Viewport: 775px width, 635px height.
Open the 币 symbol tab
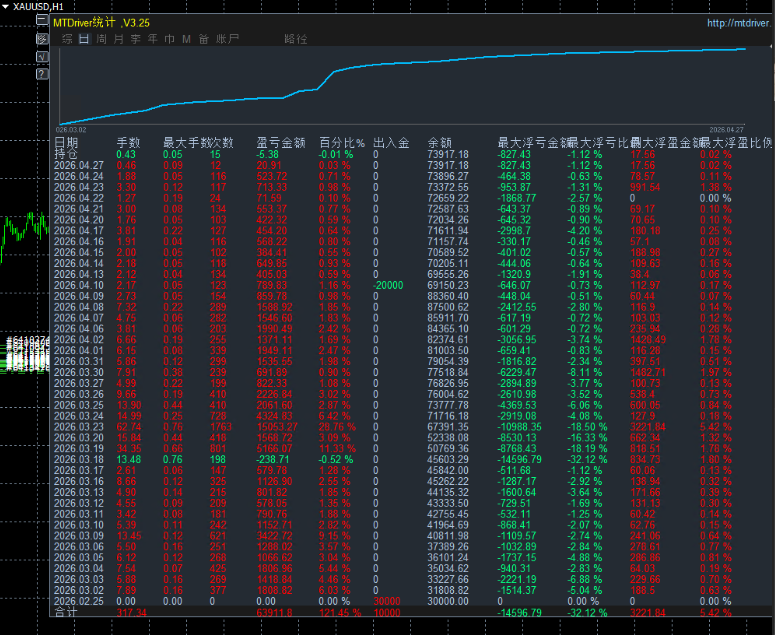pyautogui.click(x=170, y=39)
